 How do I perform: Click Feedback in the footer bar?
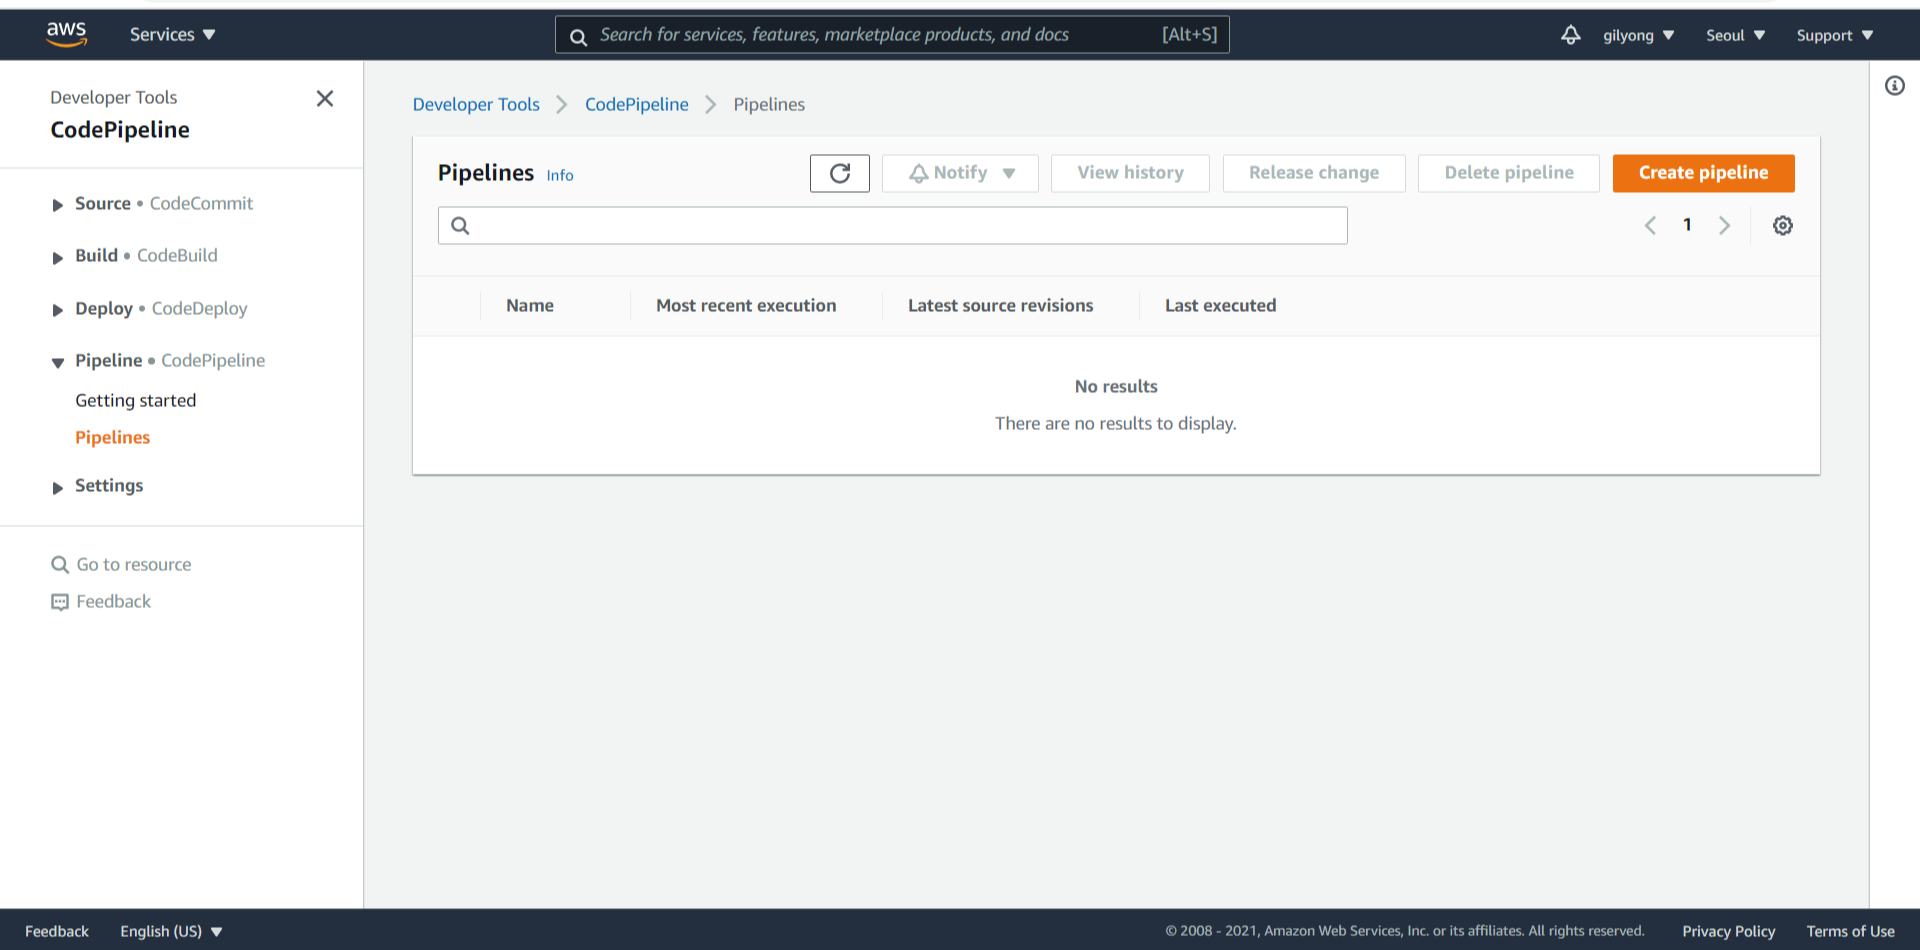pyautogui.click(x=57, y=931)
